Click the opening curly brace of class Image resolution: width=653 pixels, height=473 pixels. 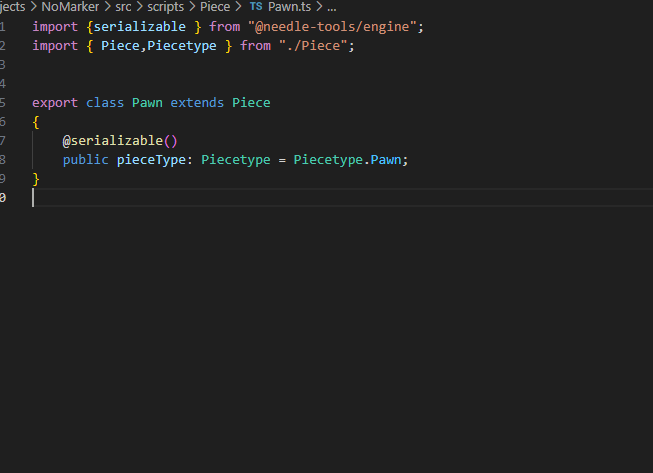(x=36, y=121)
